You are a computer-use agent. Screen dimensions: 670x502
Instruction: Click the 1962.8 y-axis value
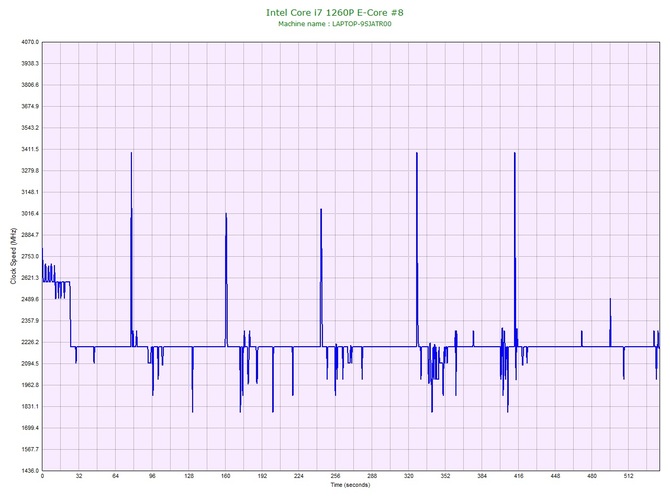pyautogui.click(x=30, y=385)
